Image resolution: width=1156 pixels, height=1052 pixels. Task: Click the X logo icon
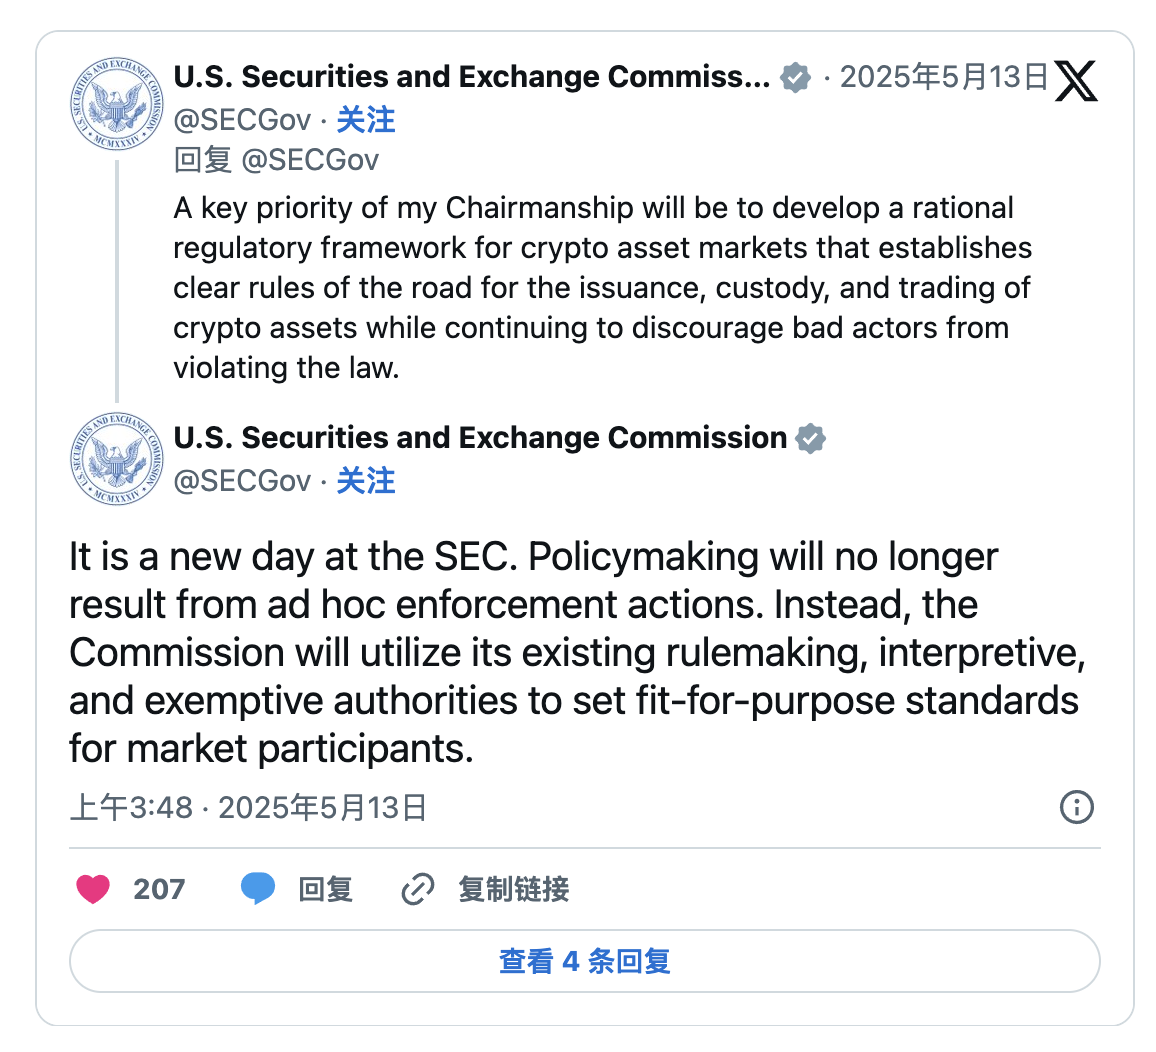[x=1076, y=80]
